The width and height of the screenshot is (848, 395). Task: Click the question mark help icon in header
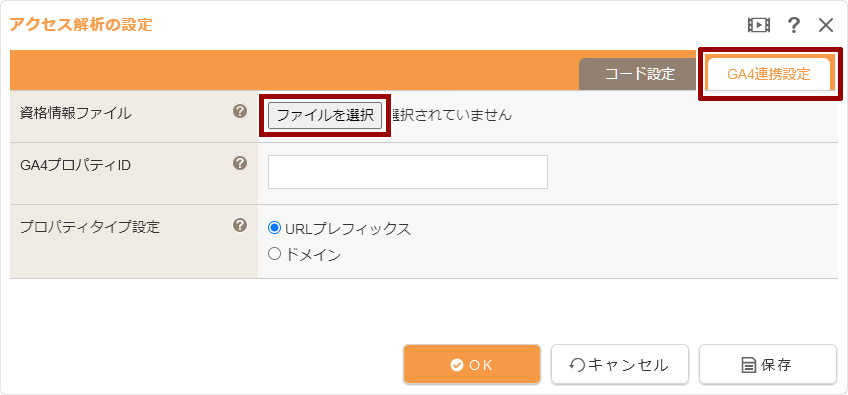tap(793, 25)
